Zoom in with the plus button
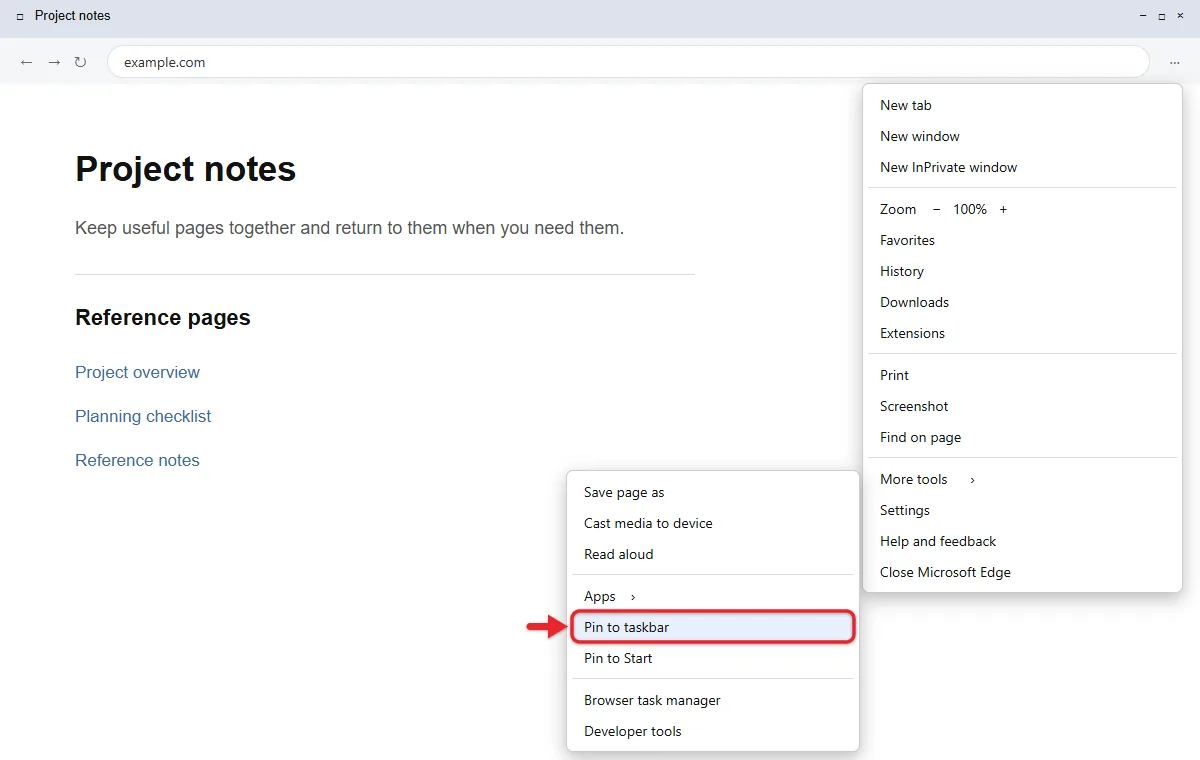This screenshot has width=1200, height=760. point(1003,209)
